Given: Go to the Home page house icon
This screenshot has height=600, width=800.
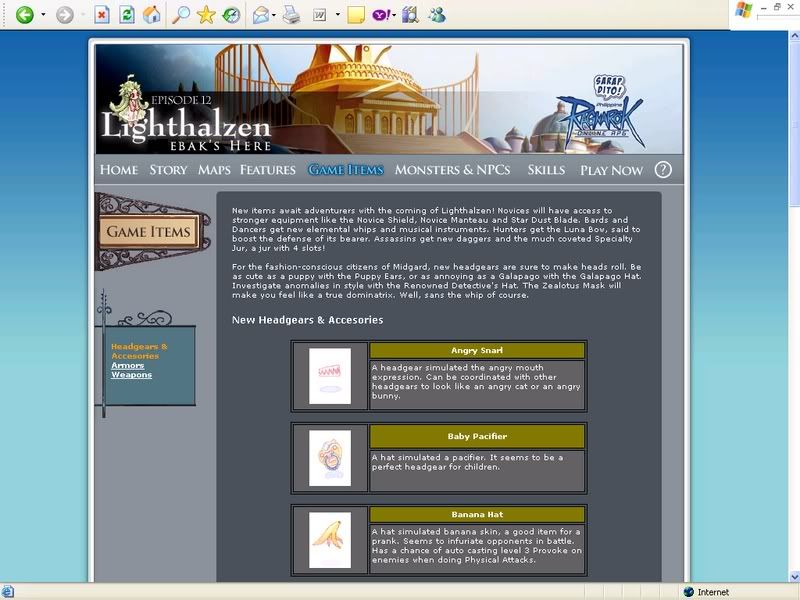Looking at the screenshot, I should [152, 15].
